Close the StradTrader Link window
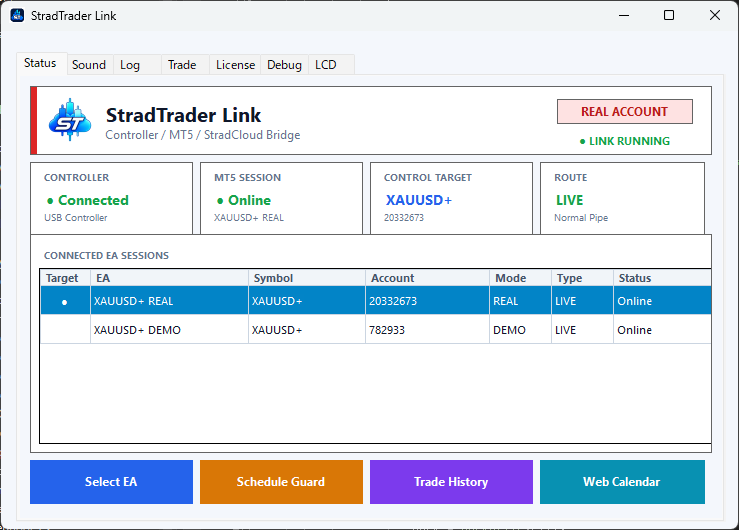This screenshot has height=530, width=739. 714,16
